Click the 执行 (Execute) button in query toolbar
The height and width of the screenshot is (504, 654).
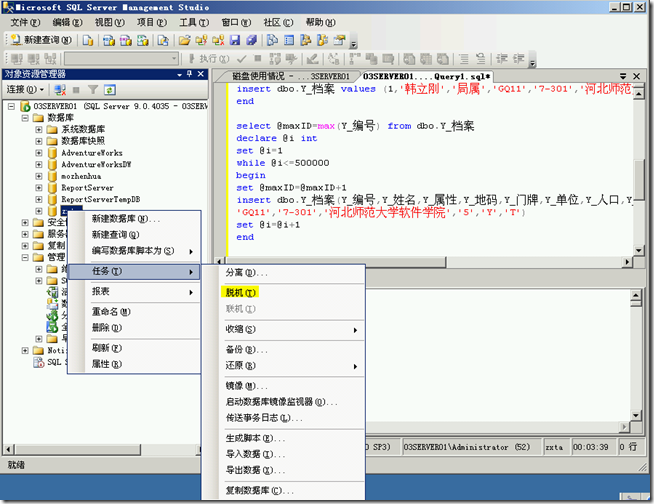[209, 59]
